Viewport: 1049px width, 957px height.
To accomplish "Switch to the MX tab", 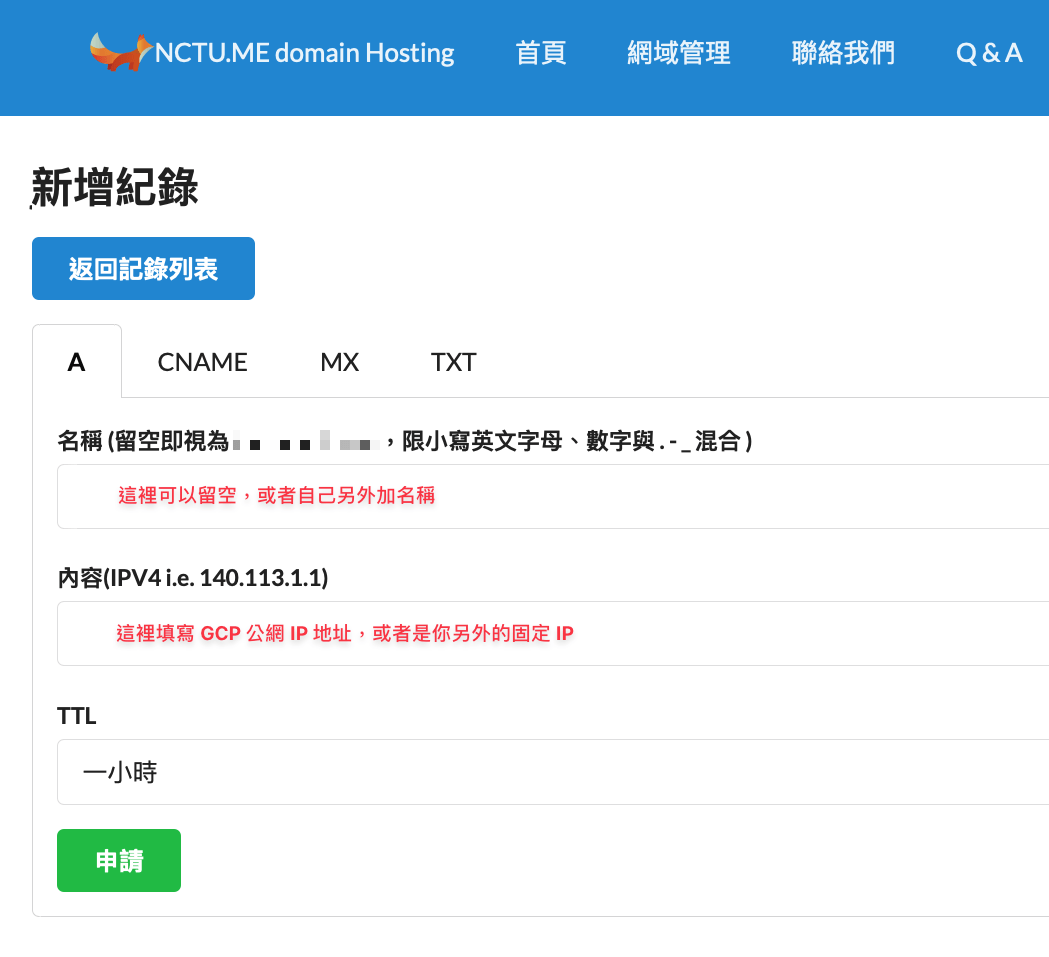I will tap(340, 362).
